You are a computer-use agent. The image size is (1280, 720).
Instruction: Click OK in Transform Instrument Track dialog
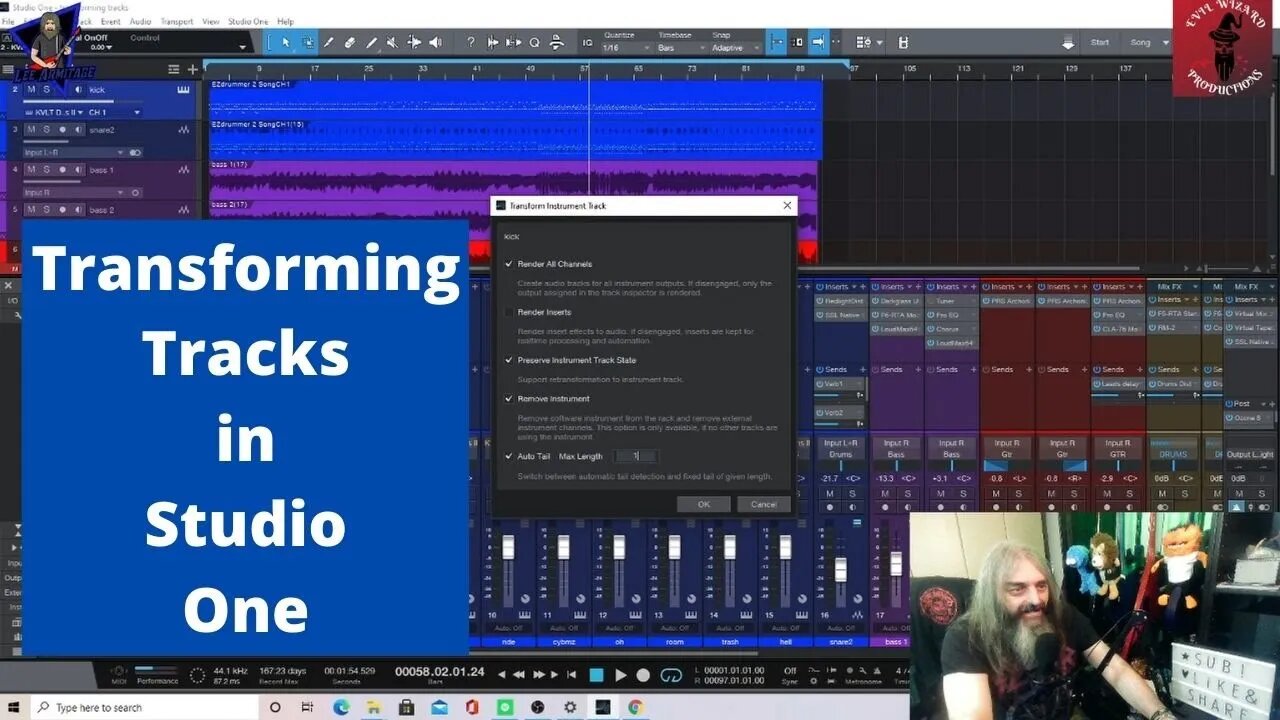point(703,504)
